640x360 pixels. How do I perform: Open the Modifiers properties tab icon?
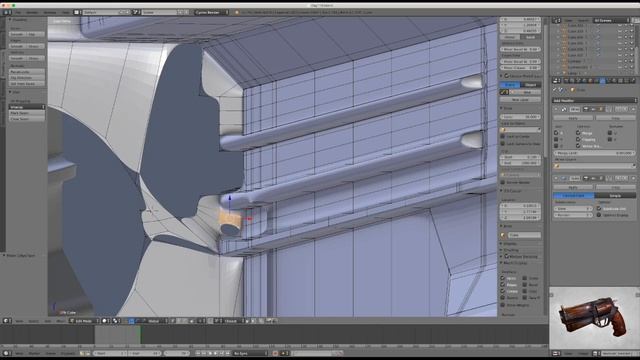[602, 80]
